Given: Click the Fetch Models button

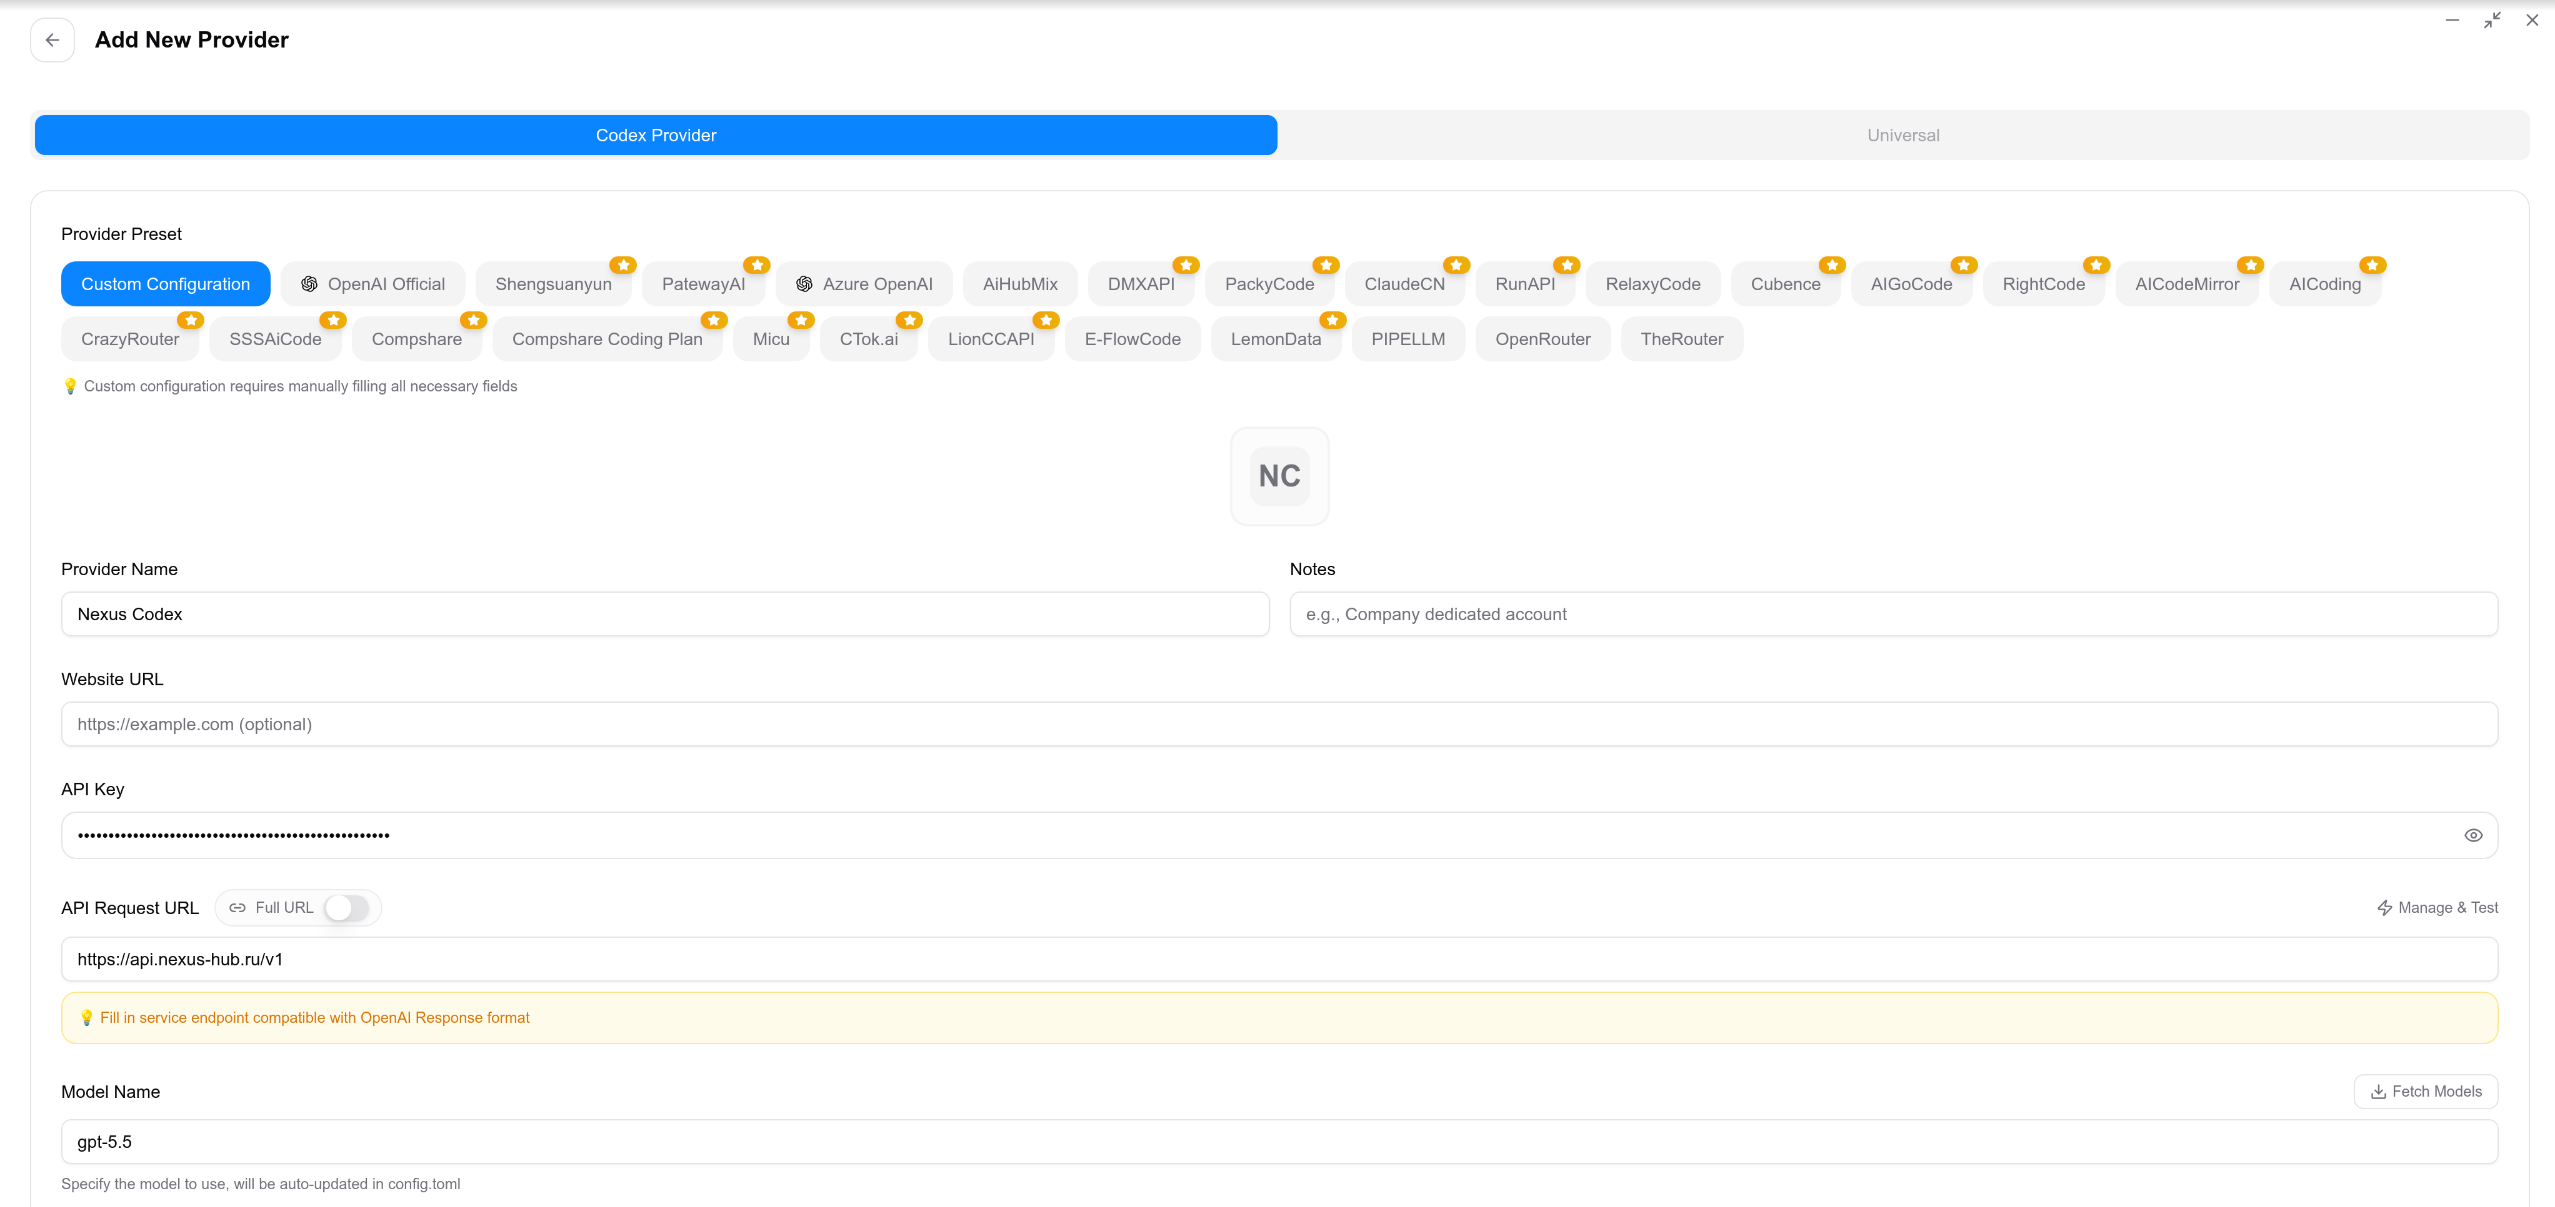Looking at the screenshot, I should (2426, 1092).
